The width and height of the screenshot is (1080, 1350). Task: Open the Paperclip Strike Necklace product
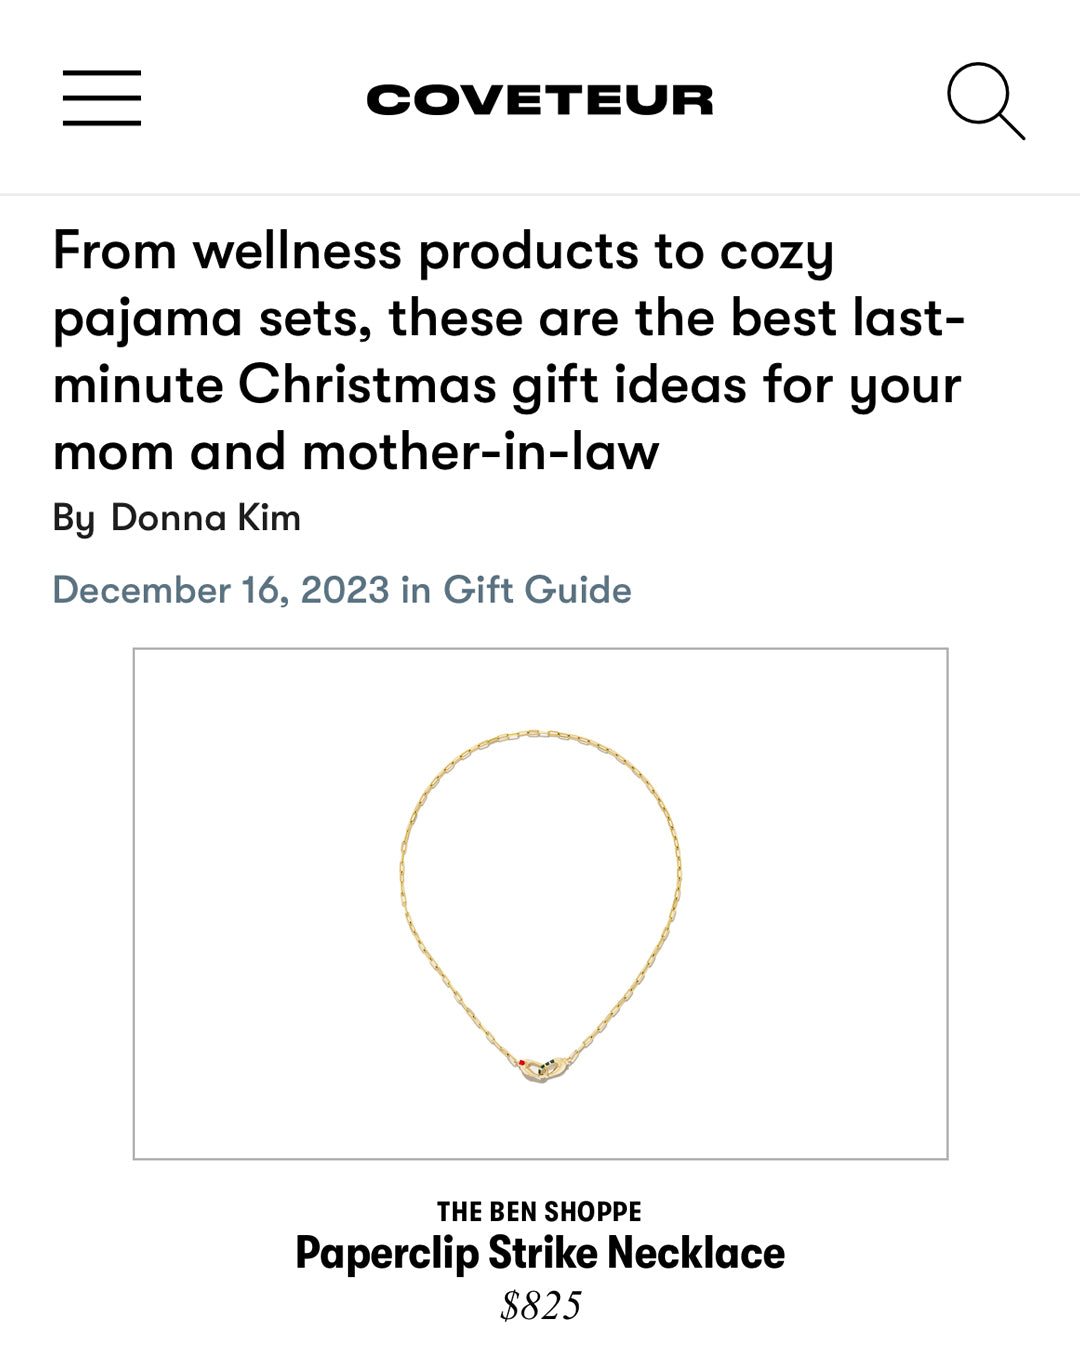point(540,1253)
